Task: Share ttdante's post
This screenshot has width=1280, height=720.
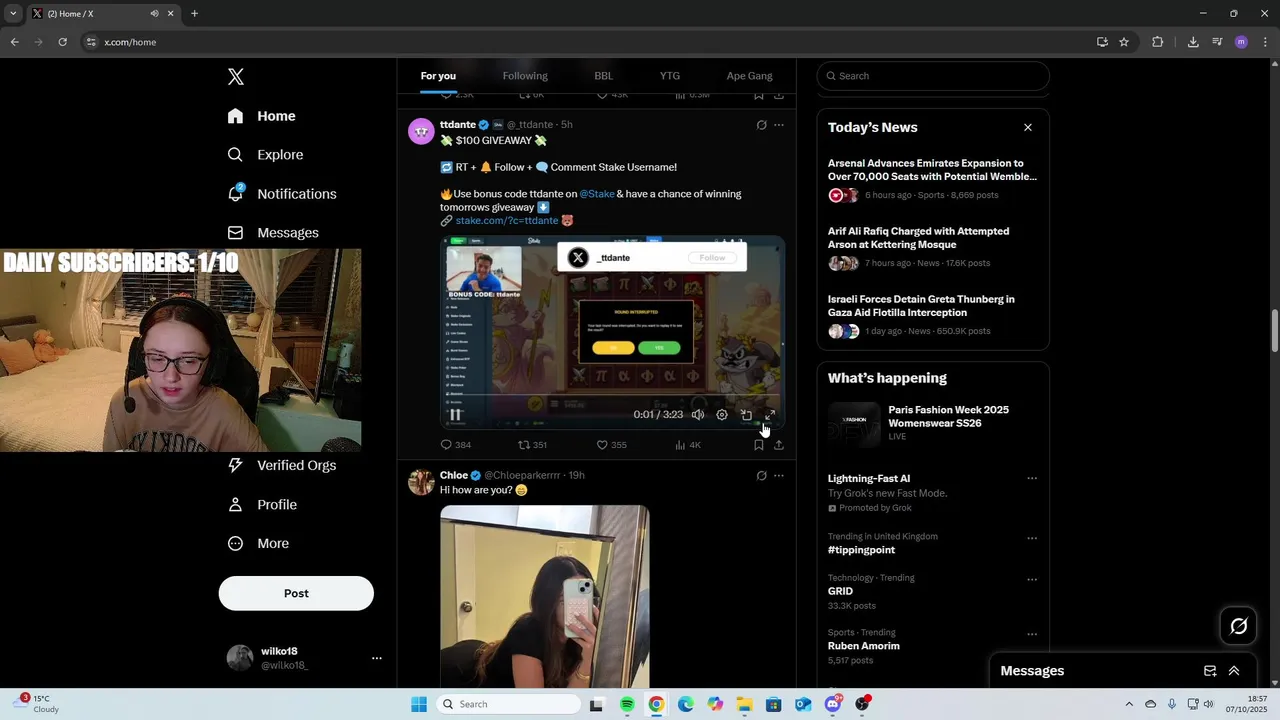Action: tap(779, 445)
